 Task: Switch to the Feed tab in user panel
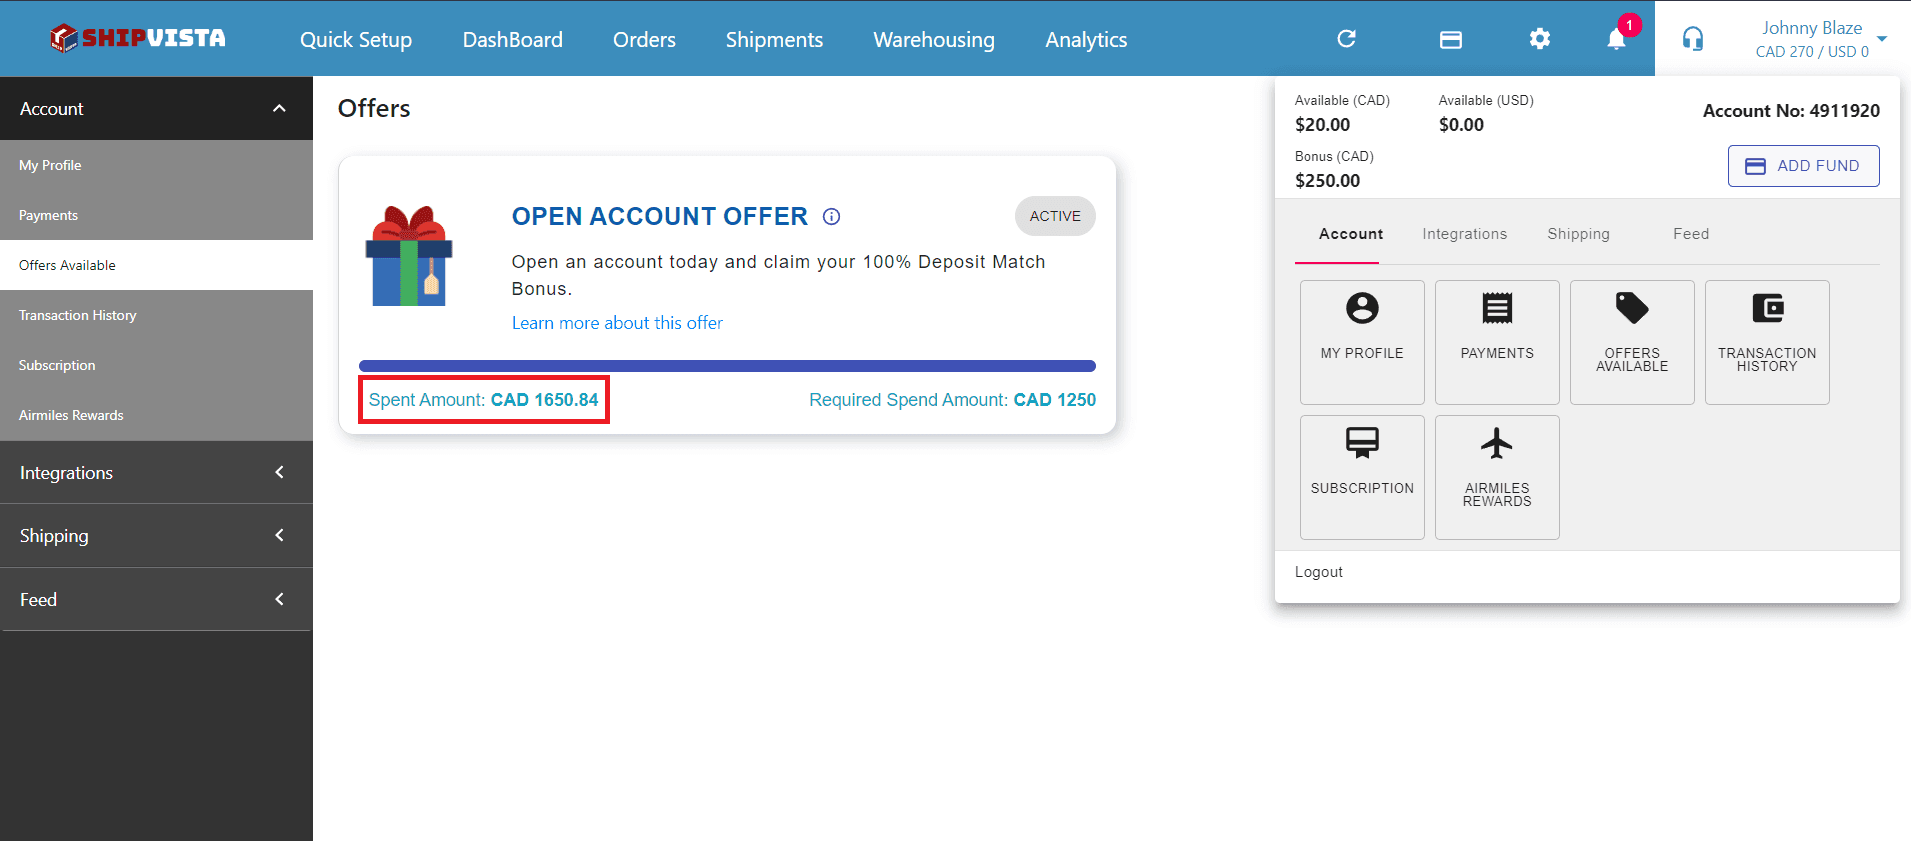click(1691, 234)
